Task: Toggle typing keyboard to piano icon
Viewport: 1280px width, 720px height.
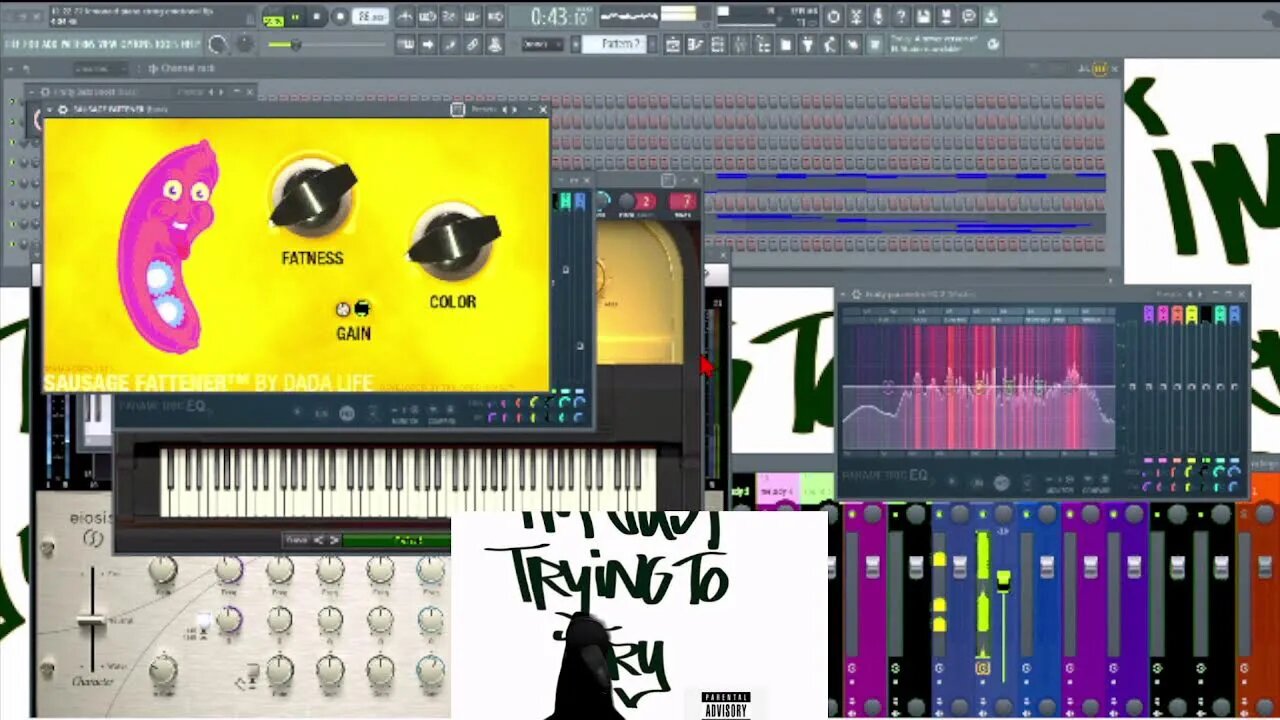Action: tap(405, 45)
